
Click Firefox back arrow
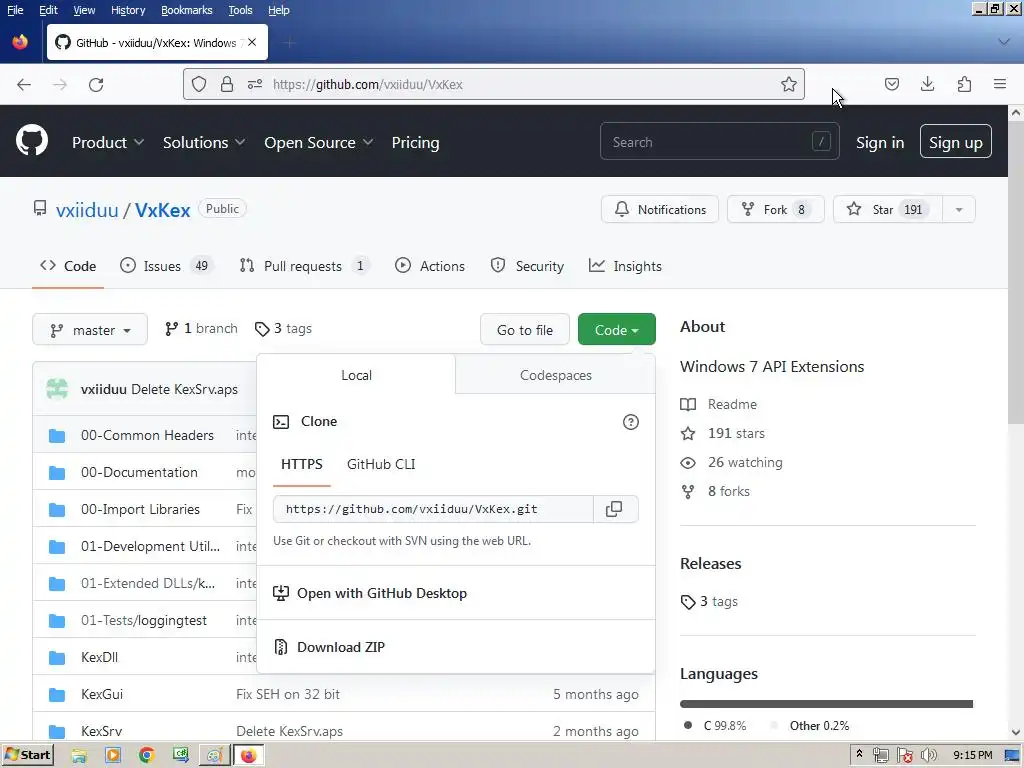point(24,84)
